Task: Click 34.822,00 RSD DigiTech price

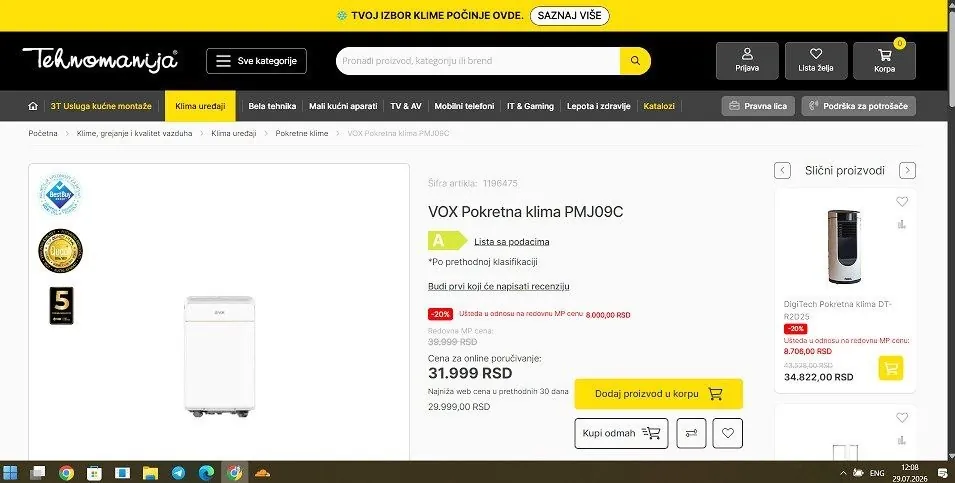Action: (819, 377)
